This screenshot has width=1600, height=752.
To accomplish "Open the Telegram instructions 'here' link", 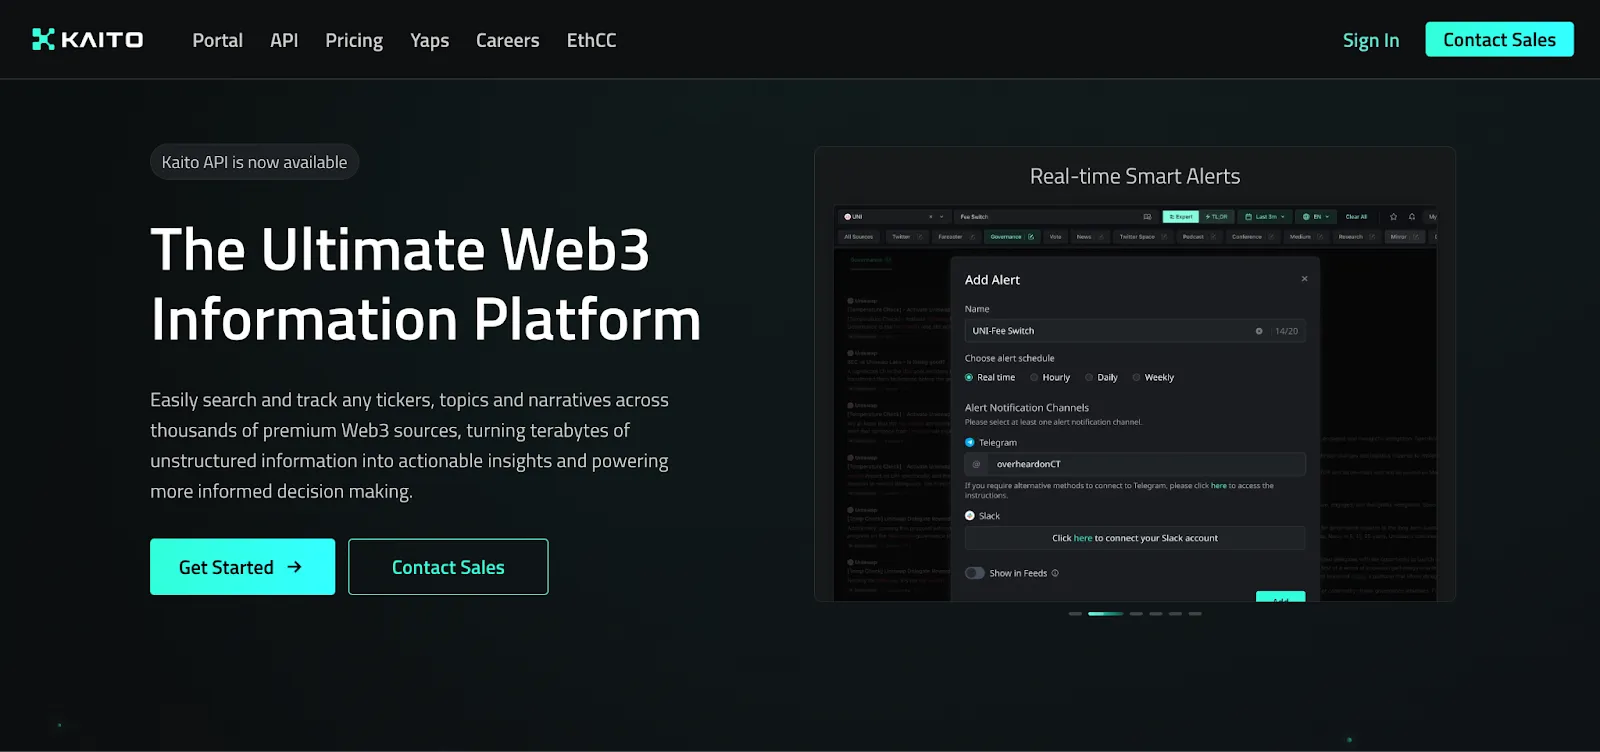I will coord(1219,486).
